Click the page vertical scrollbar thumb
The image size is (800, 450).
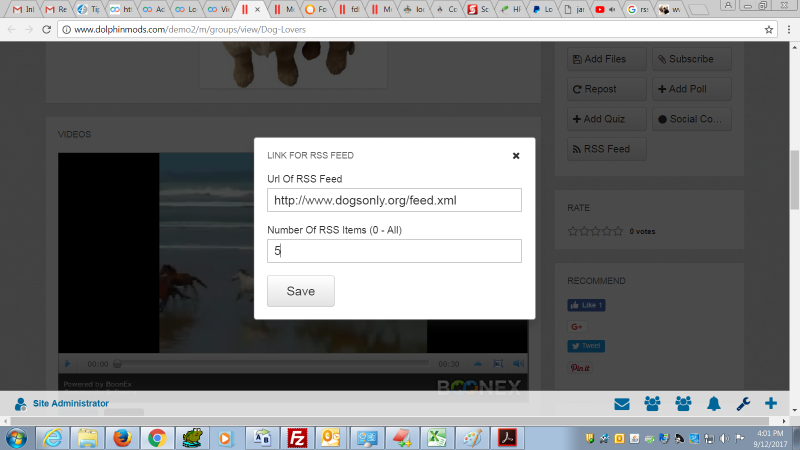click(794, 180)
